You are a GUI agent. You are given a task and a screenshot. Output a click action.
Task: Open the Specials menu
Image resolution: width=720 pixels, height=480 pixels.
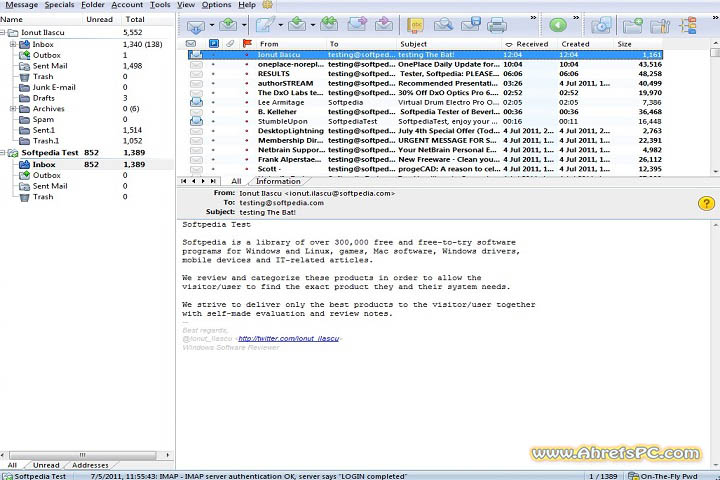pos(59,5)
